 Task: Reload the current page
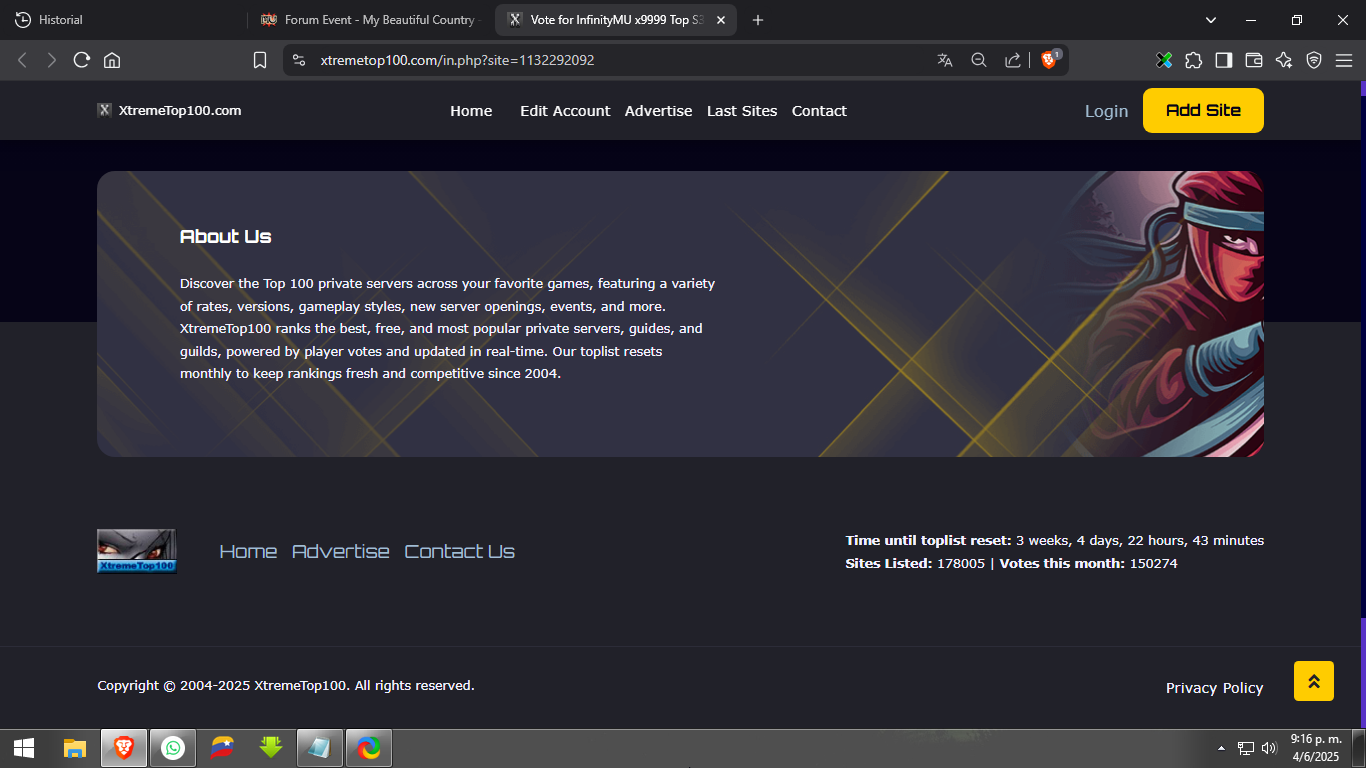pos(82,60)
